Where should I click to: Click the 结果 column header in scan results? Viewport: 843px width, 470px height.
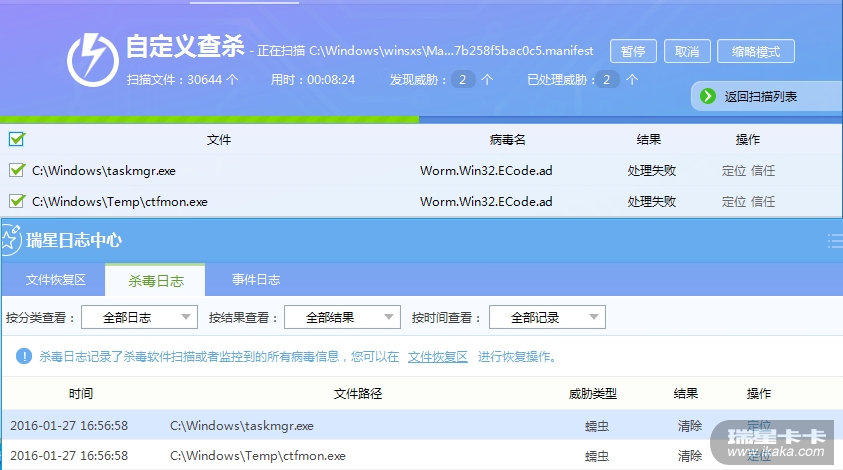[648, 140]
